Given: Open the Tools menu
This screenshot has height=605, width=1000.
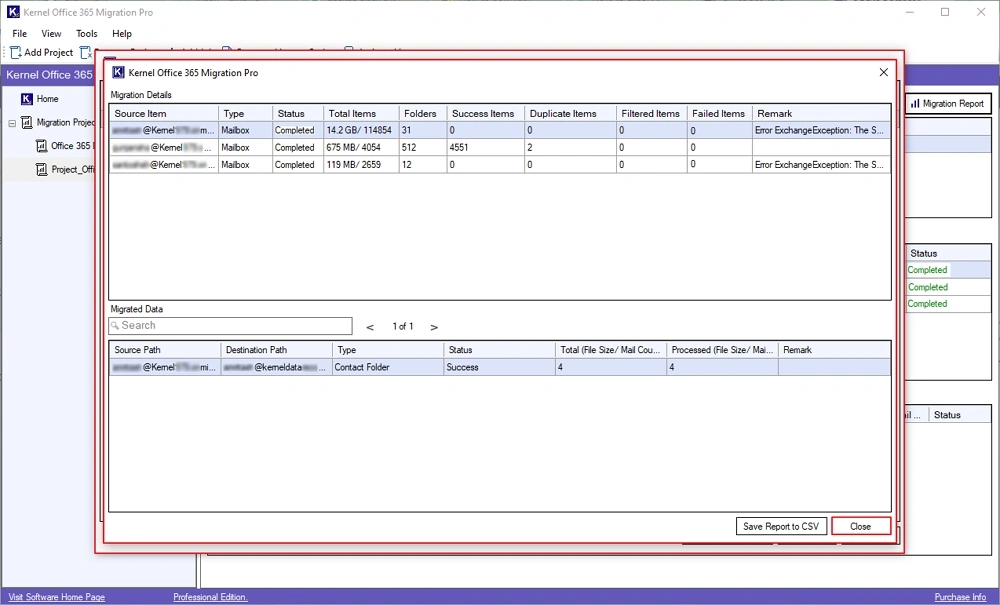Looking at the screenshot, I should pyautogui.click(x=87, y=34).
